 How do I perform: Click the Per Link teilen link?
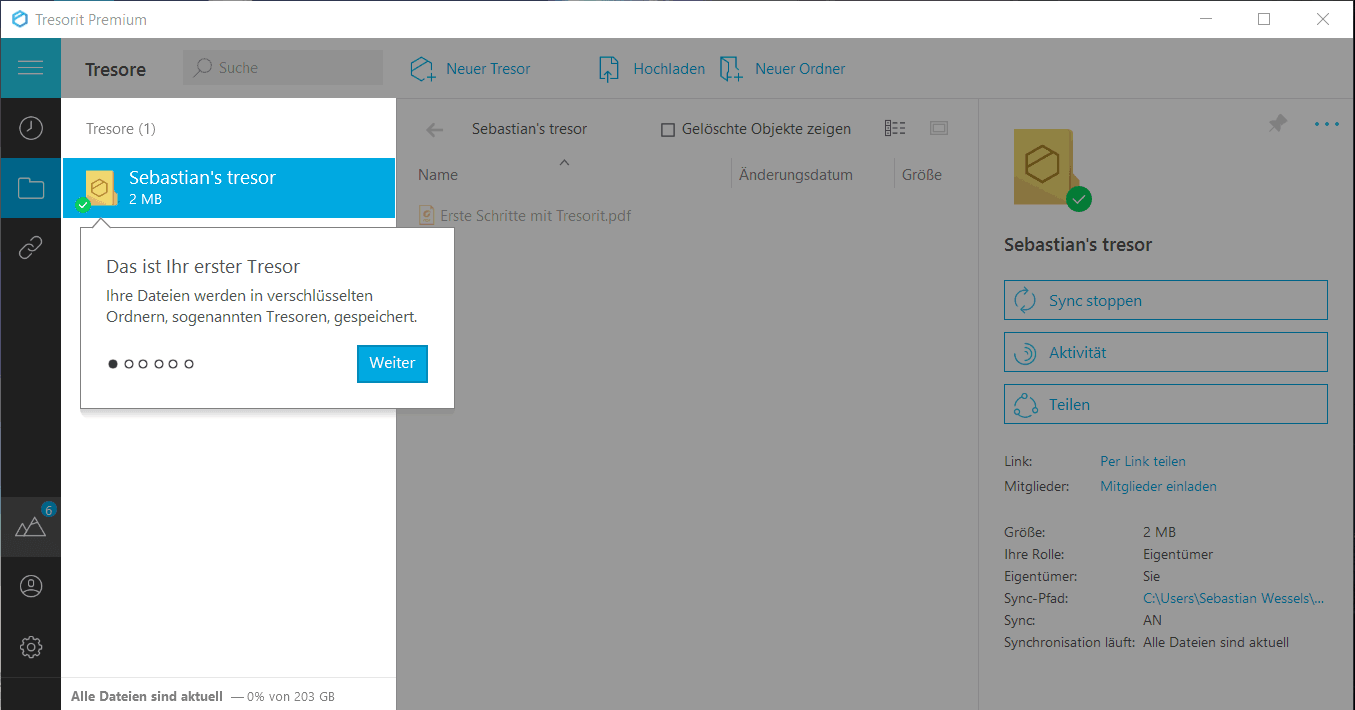(1143, 461)
